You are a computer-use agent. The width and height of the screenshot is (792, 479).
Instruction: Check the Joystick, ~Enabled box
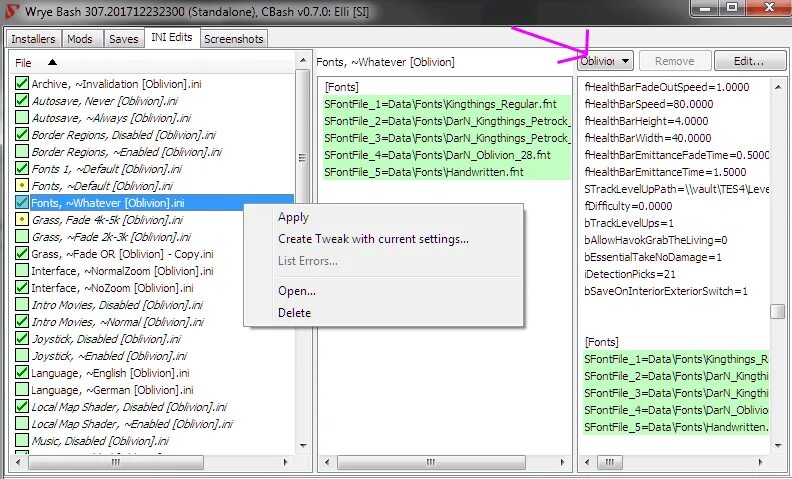point(22,356)
